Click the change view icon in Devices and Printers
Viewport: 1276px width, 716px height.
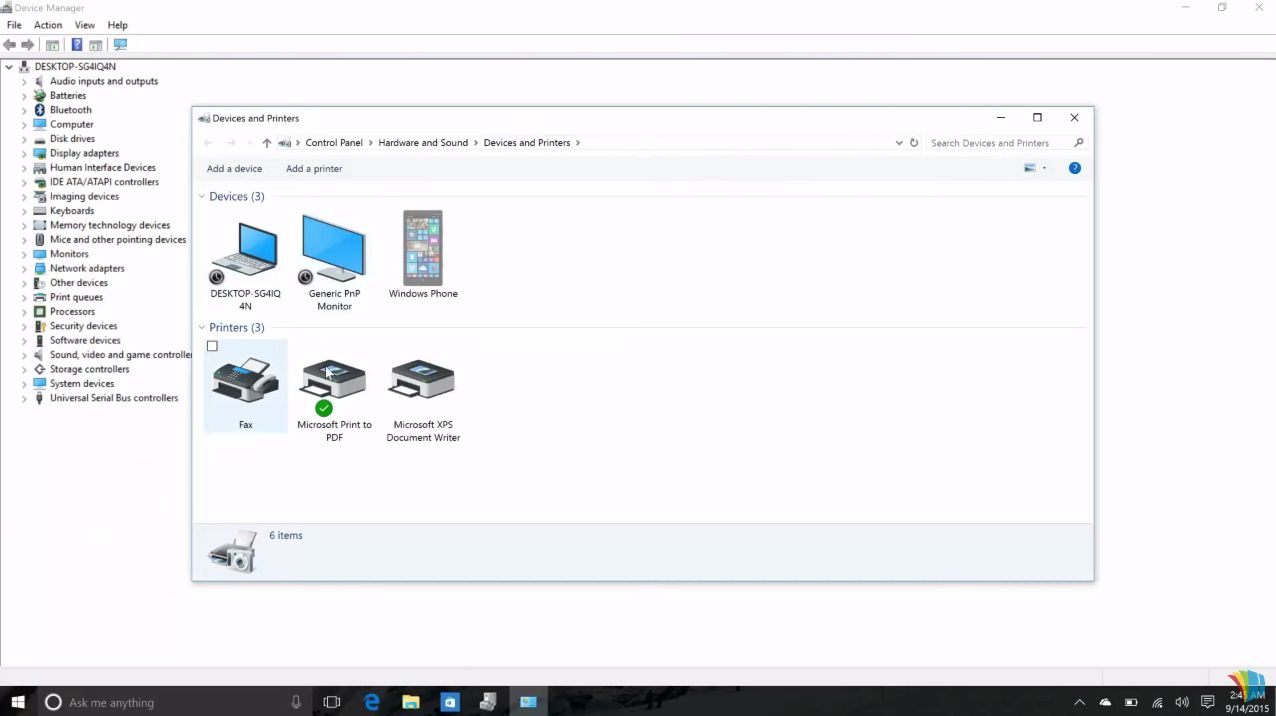coord(1030,168)
